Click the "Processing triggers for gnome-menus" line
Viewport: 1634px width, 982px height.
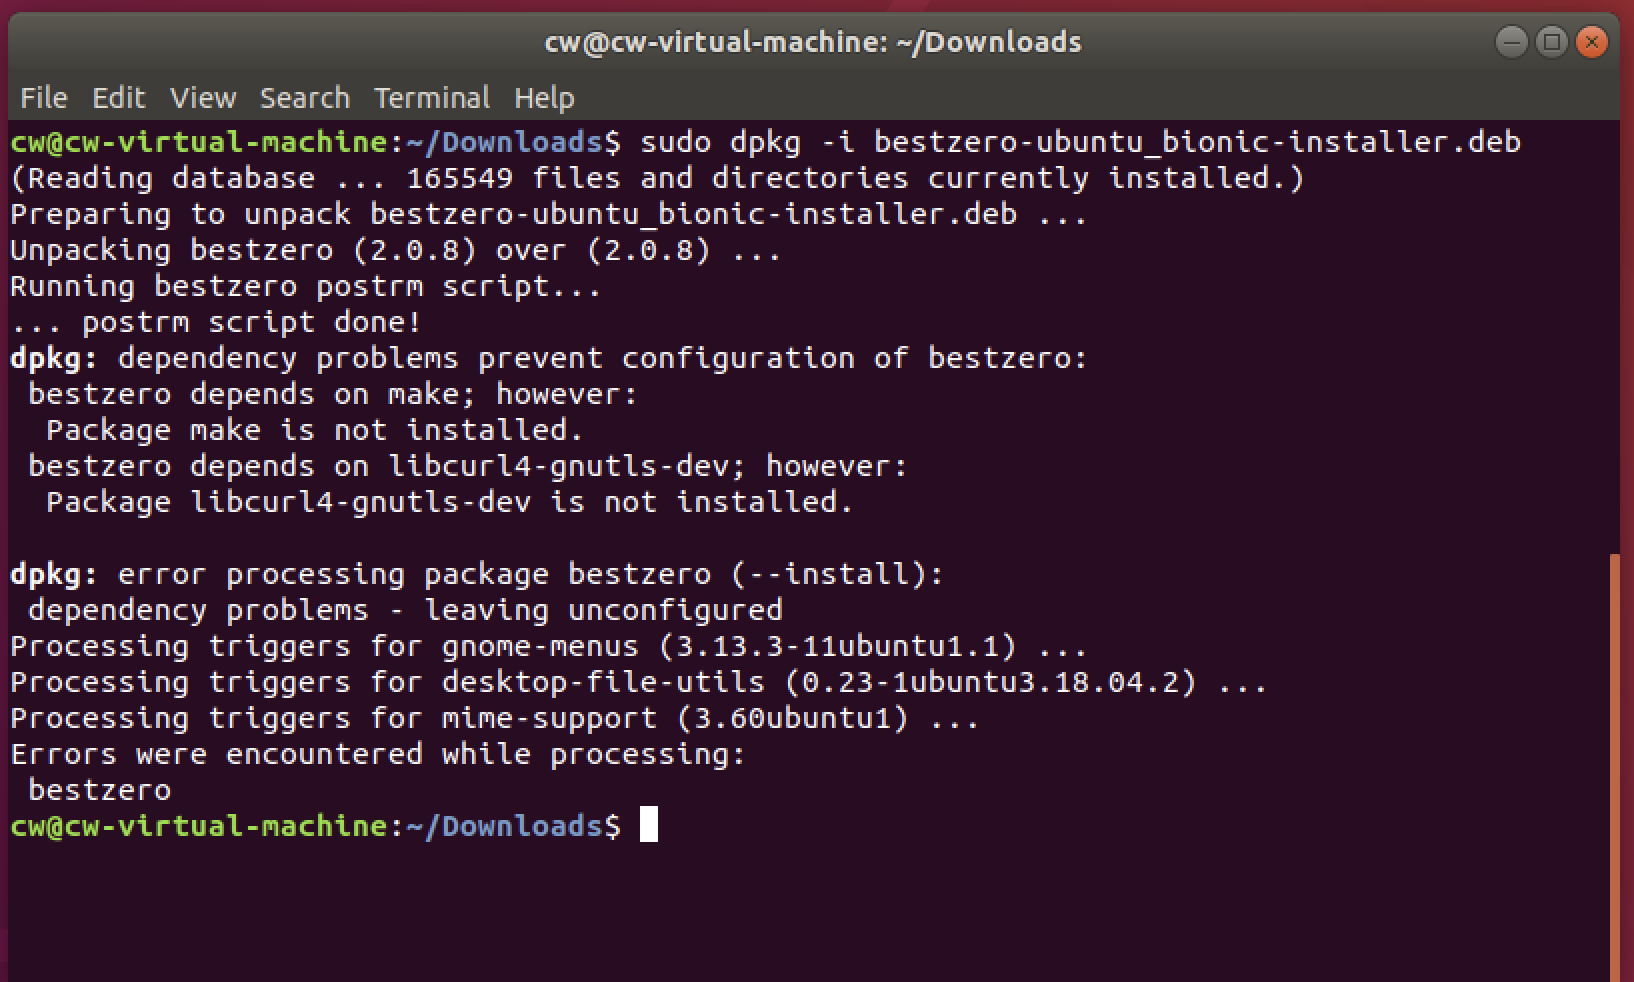[548, 646]
